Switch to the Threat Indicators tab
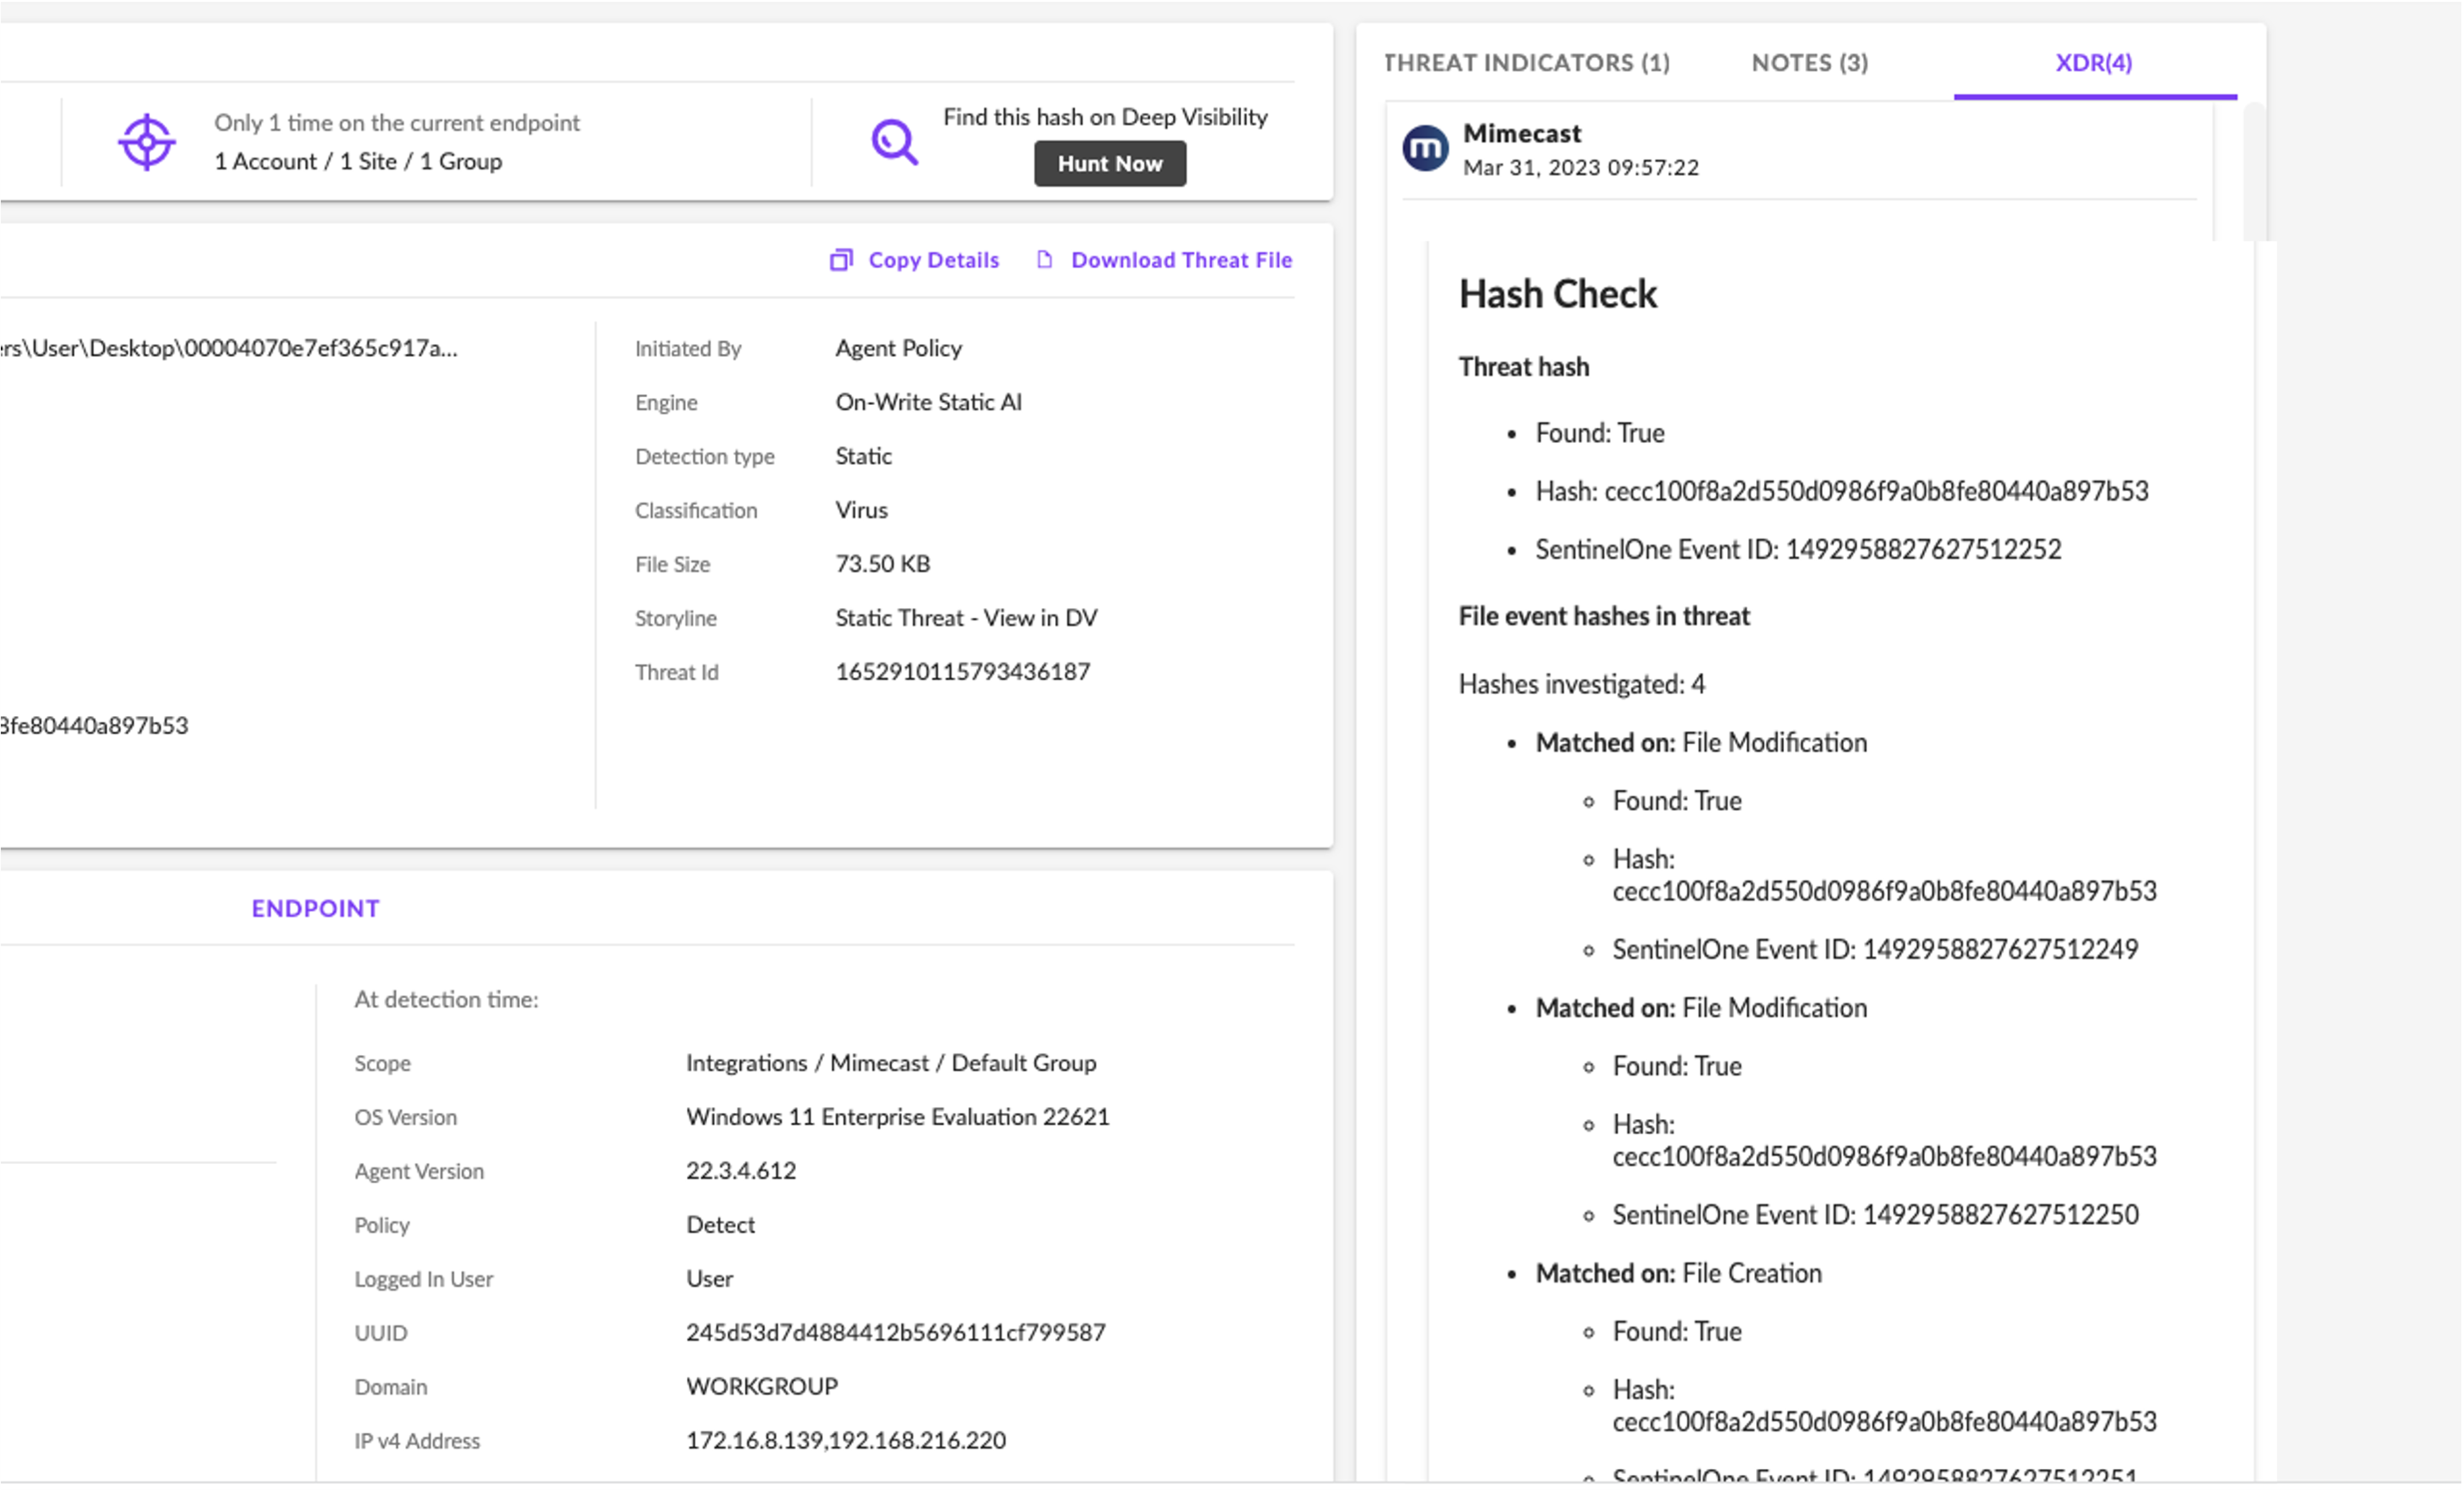The width and height of the screenshot is (2464, 1490). 1526,63
